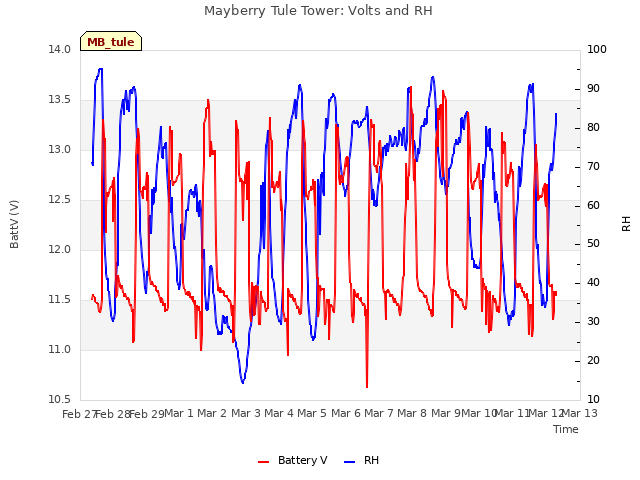Click the Mar 3 date tick label
The width and height of the screenshot is (640, 480).
click(x=246, y=413)
